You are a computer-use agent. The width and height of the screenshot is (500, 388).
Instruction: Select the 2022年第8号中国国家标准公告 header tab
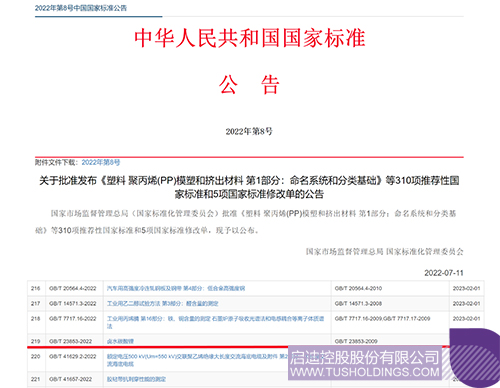click(81, 8)
